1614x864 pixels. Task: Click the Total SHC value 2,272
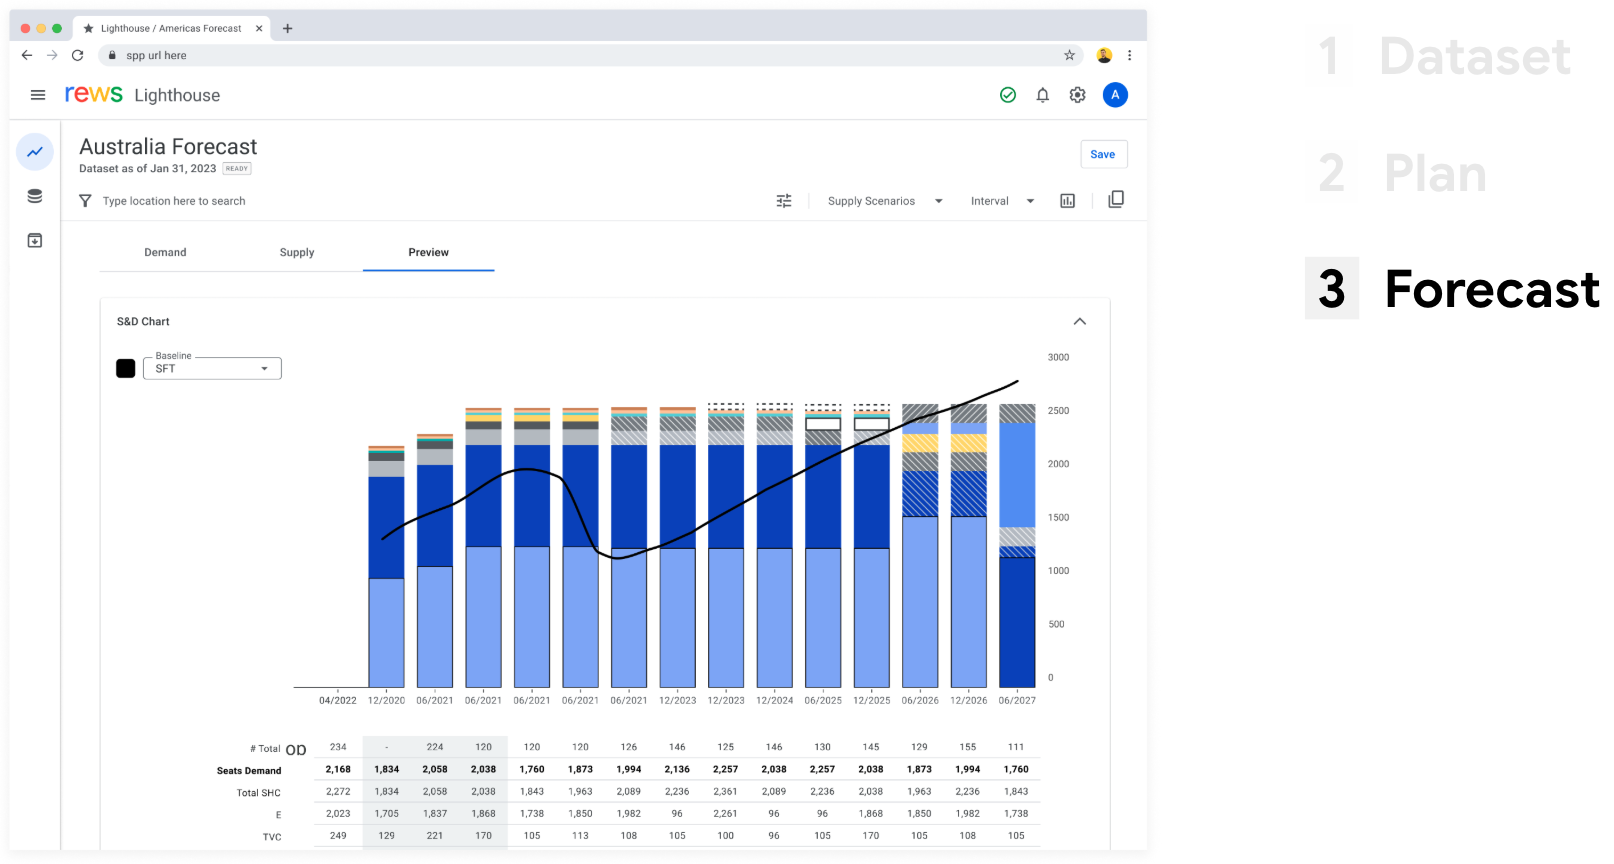[338, 791]
